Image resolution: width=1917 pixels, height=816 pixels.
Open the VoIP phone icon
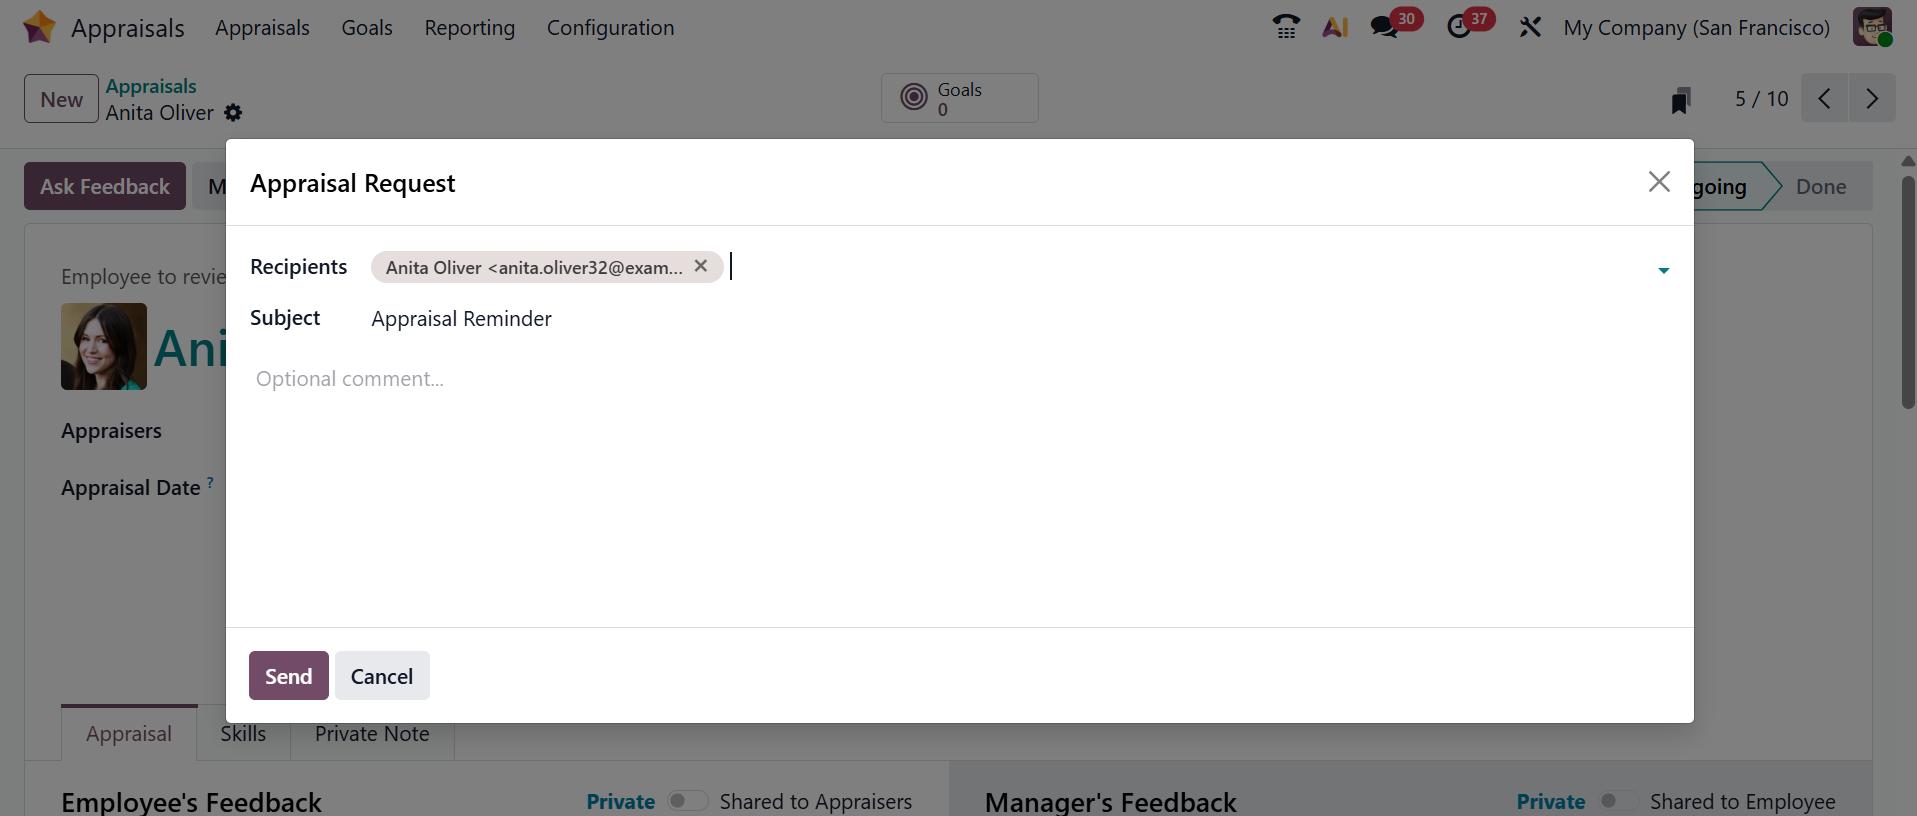coord(1286,27)
